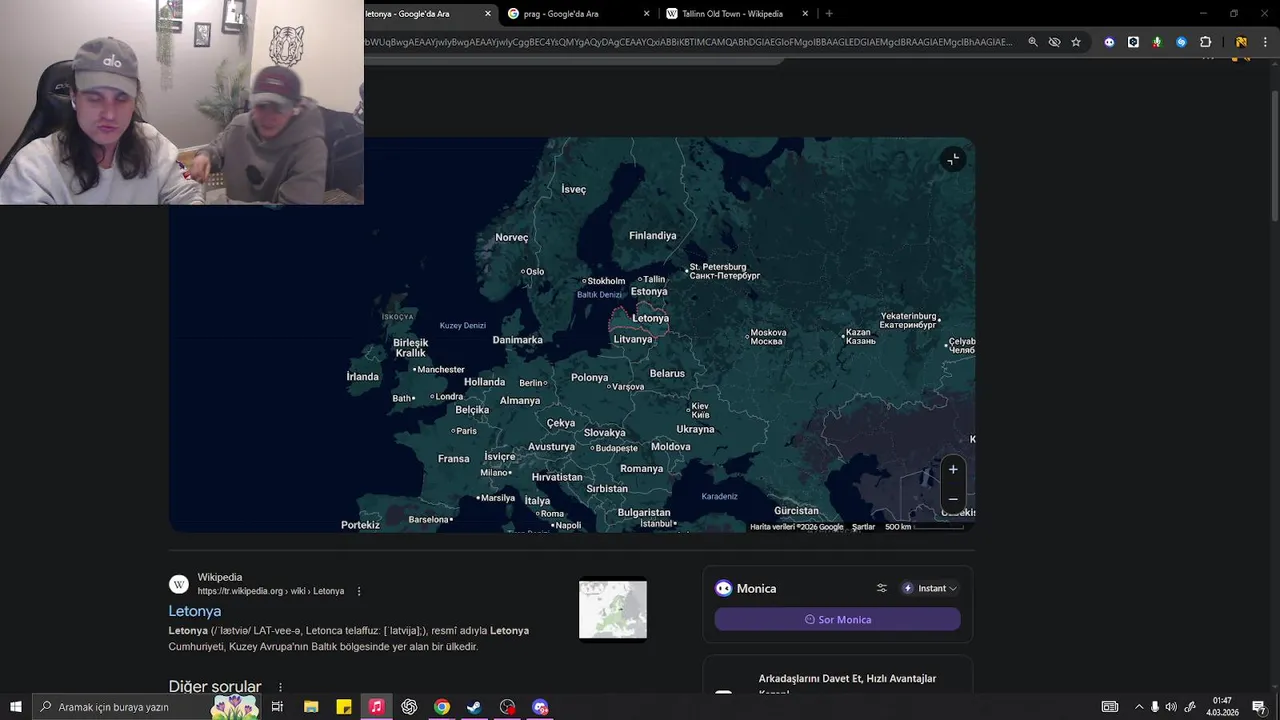Open the pink music app in taskbar
The height and width of the screenshot is (720, 1280).
pos(376,707)
